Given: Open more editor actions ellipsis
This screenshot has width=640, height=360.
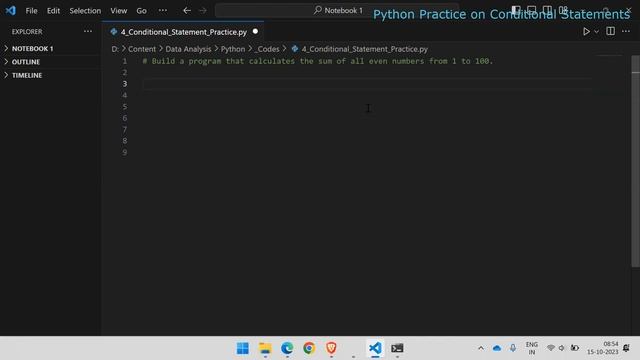Looking at the screenshot, I should [626, 31].
